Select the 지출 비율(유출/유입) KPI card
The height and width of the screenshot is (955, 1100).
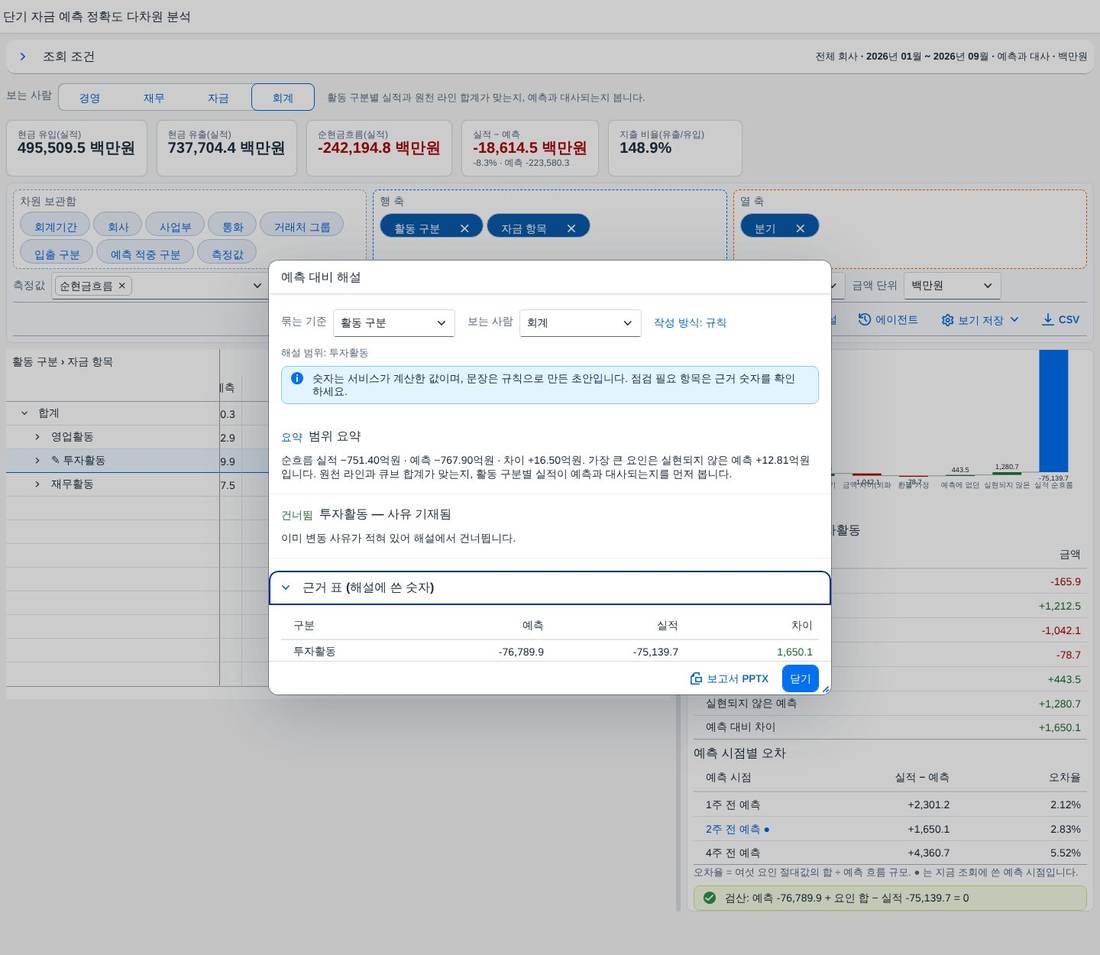[675, 148]
